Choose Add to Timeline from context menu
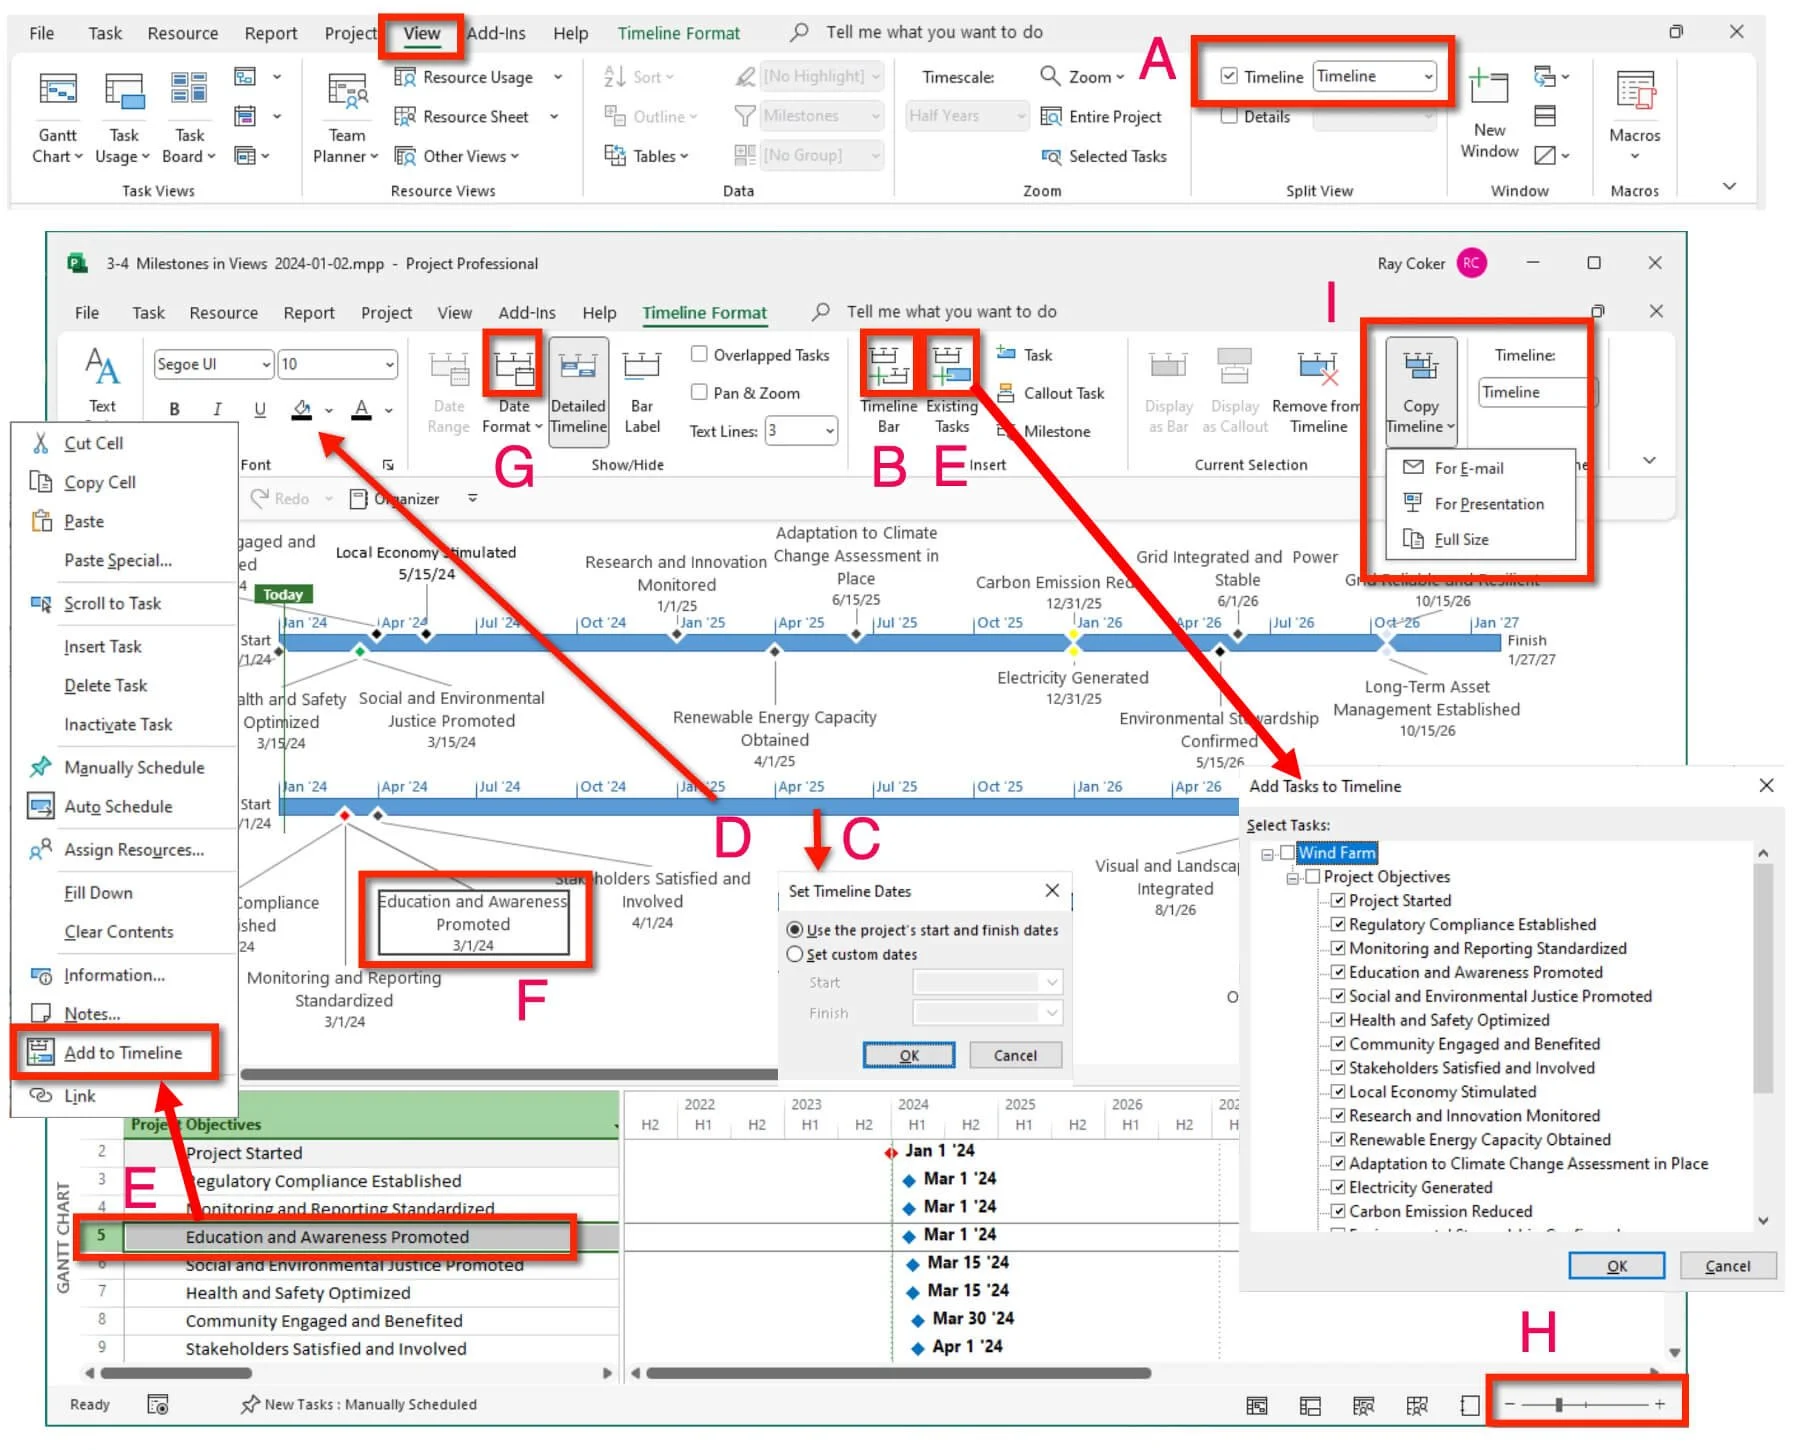The width and height of the screenshot is (1796, 1450). coord(123,1052)
